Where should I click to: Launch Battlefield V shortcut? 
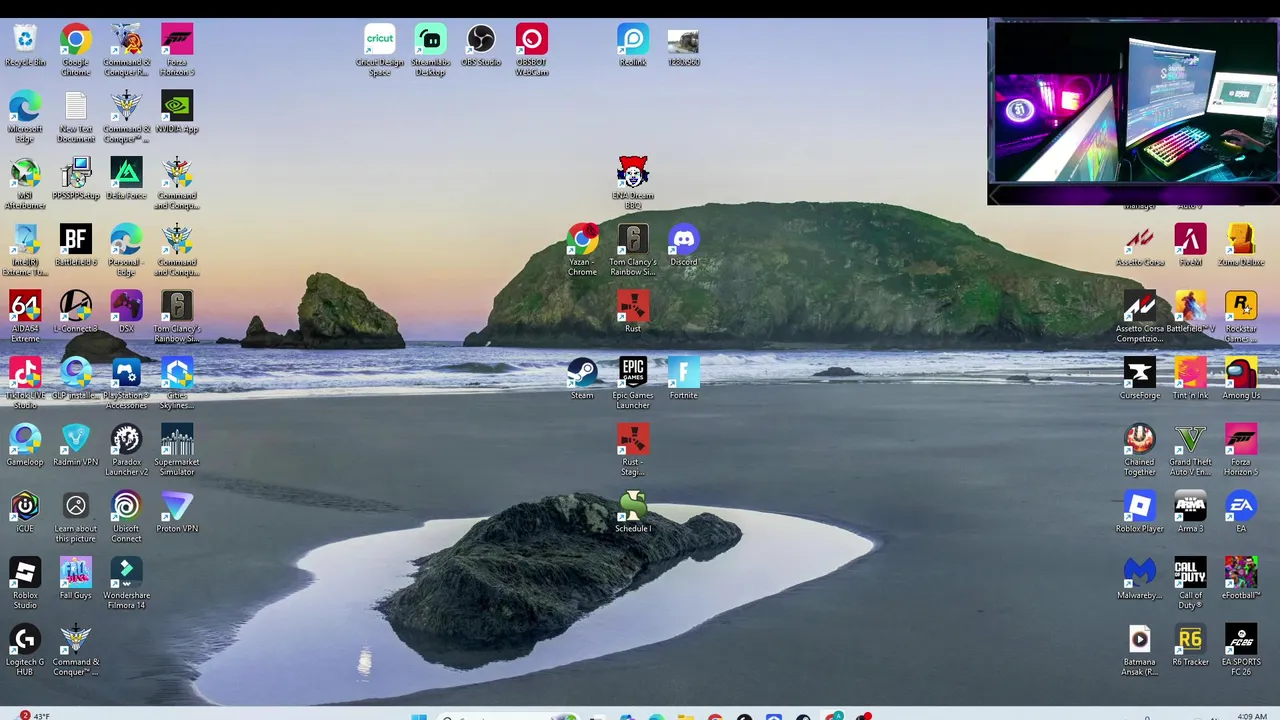(x=1190, y=312)
